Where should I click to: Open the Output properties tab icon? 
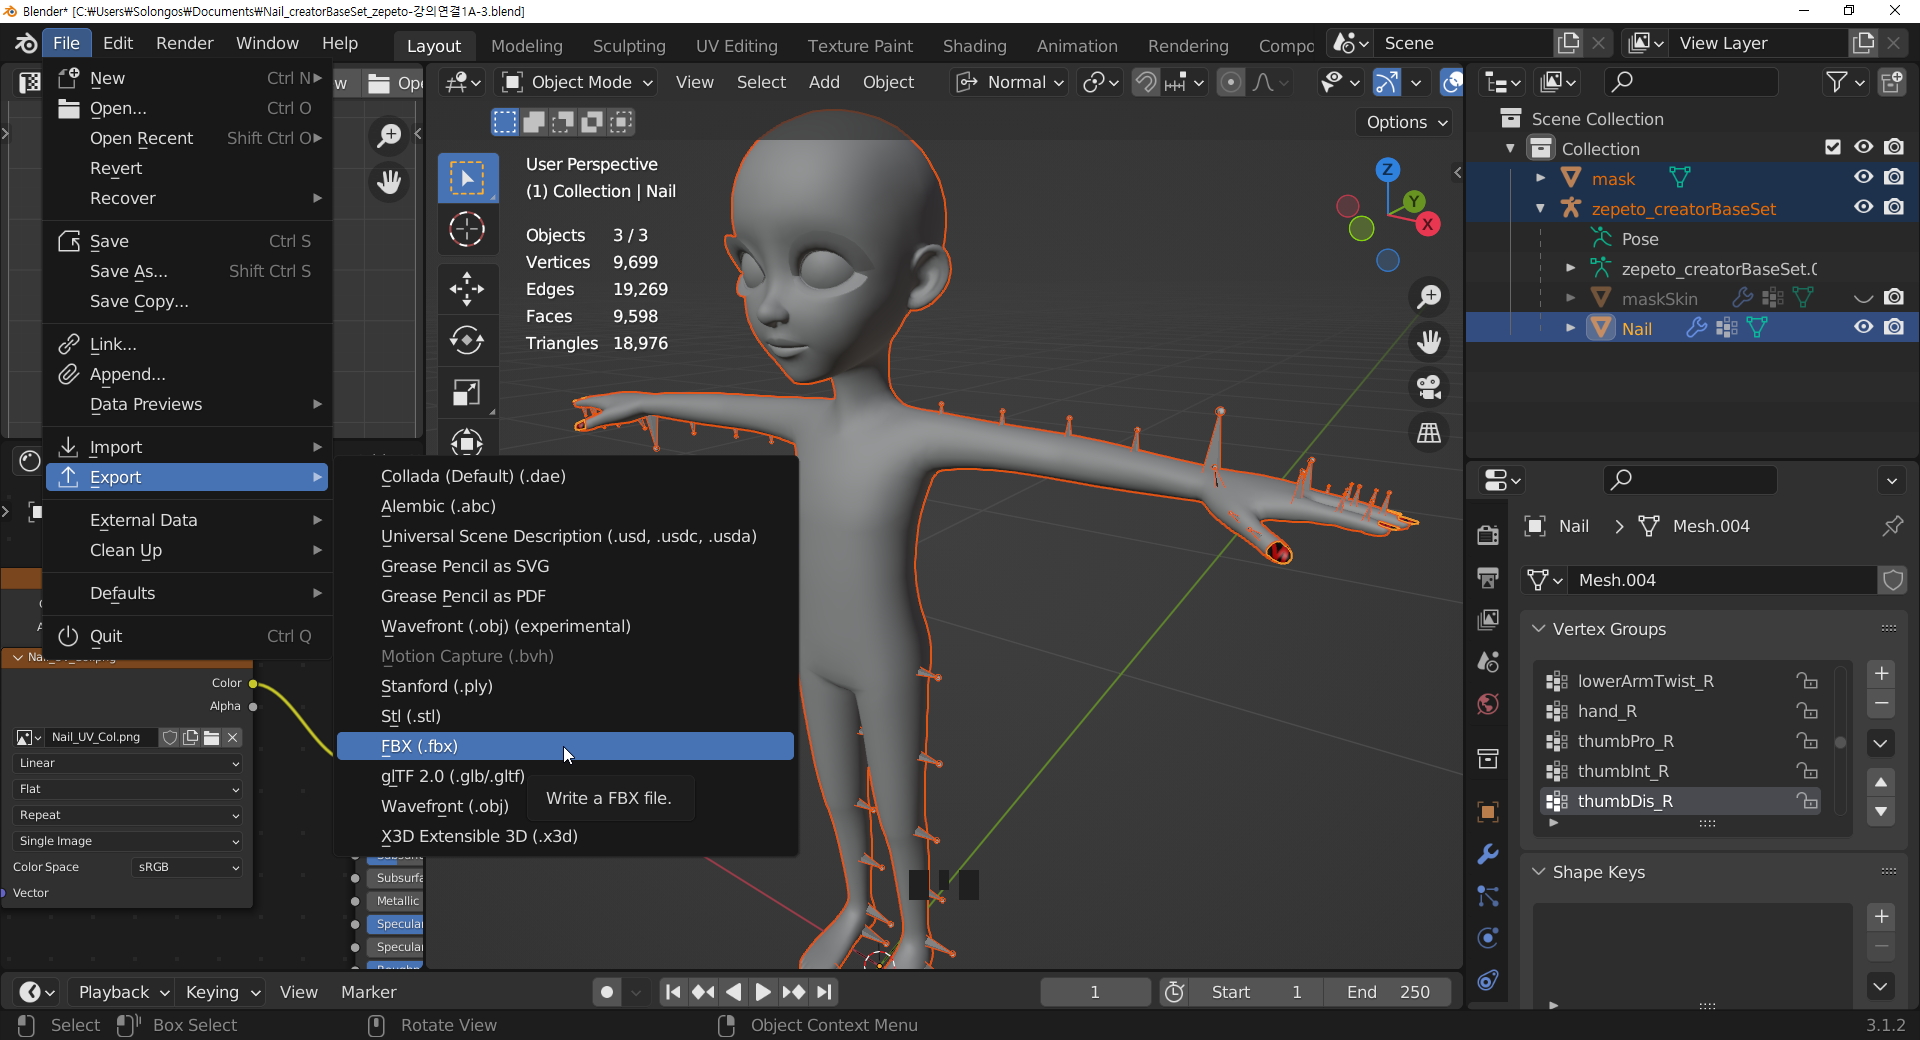tap(1488, 578)
